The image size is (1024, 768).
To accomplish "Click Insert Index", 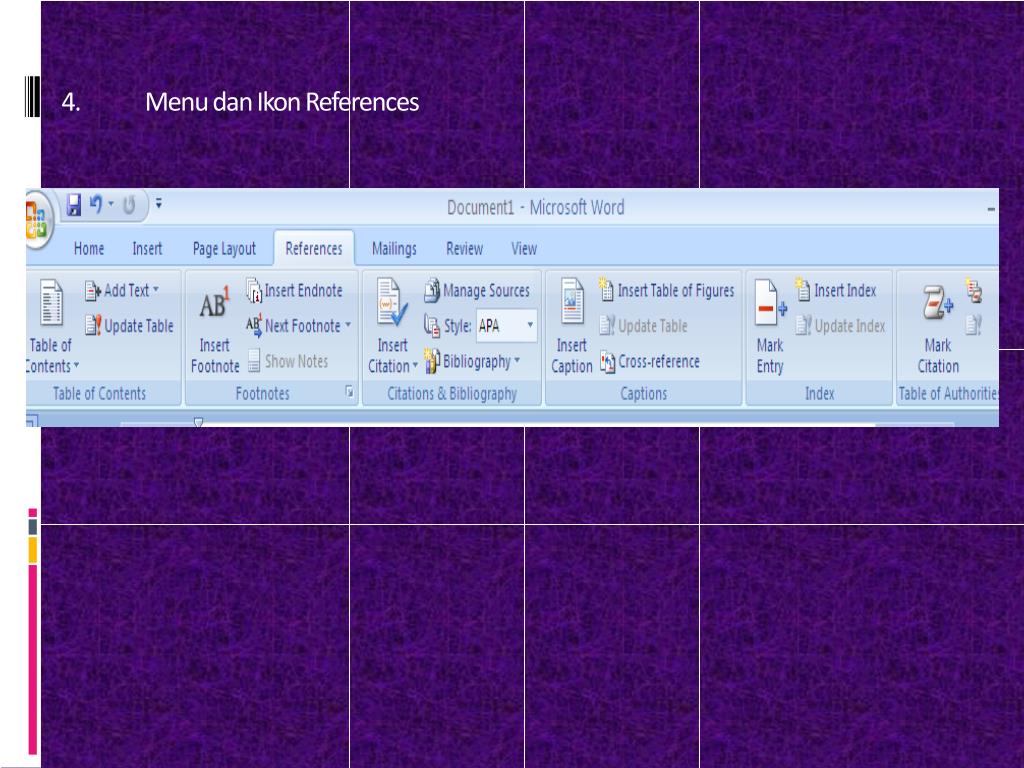I will (836, 291).
